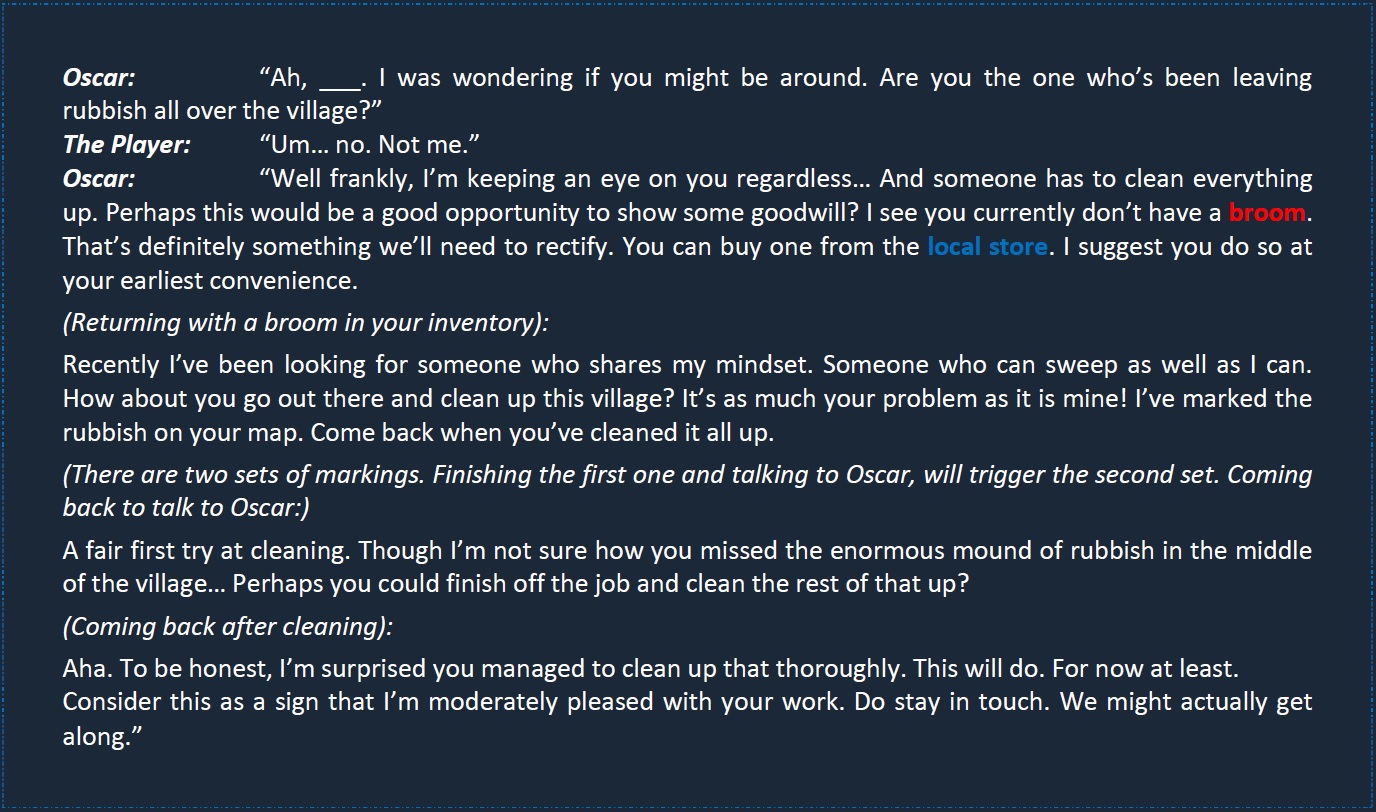Click the "Coming back after cleaning" italic note
Viewport: 1376px width, 812px height.
pos(228,627)
